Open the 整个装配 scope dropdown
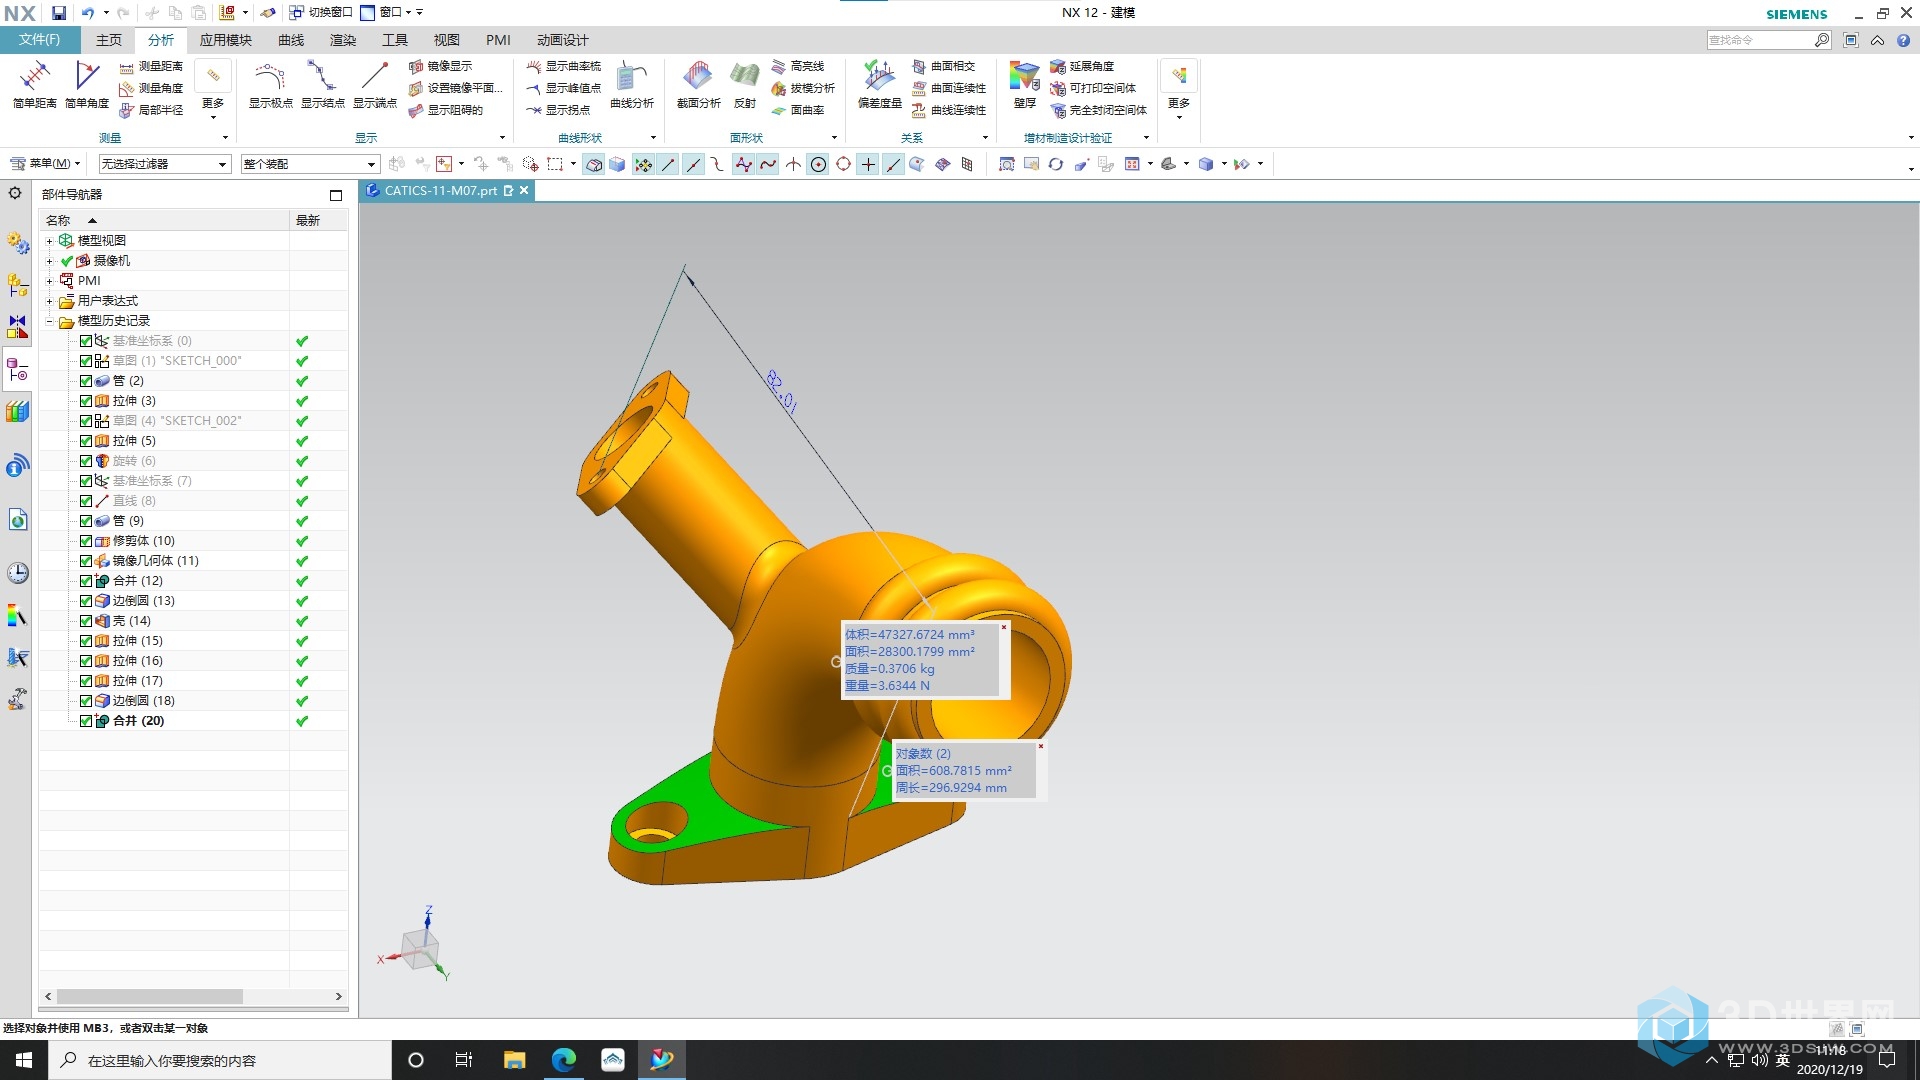Screen dimensions: 1920x1080 pos(310,164)
